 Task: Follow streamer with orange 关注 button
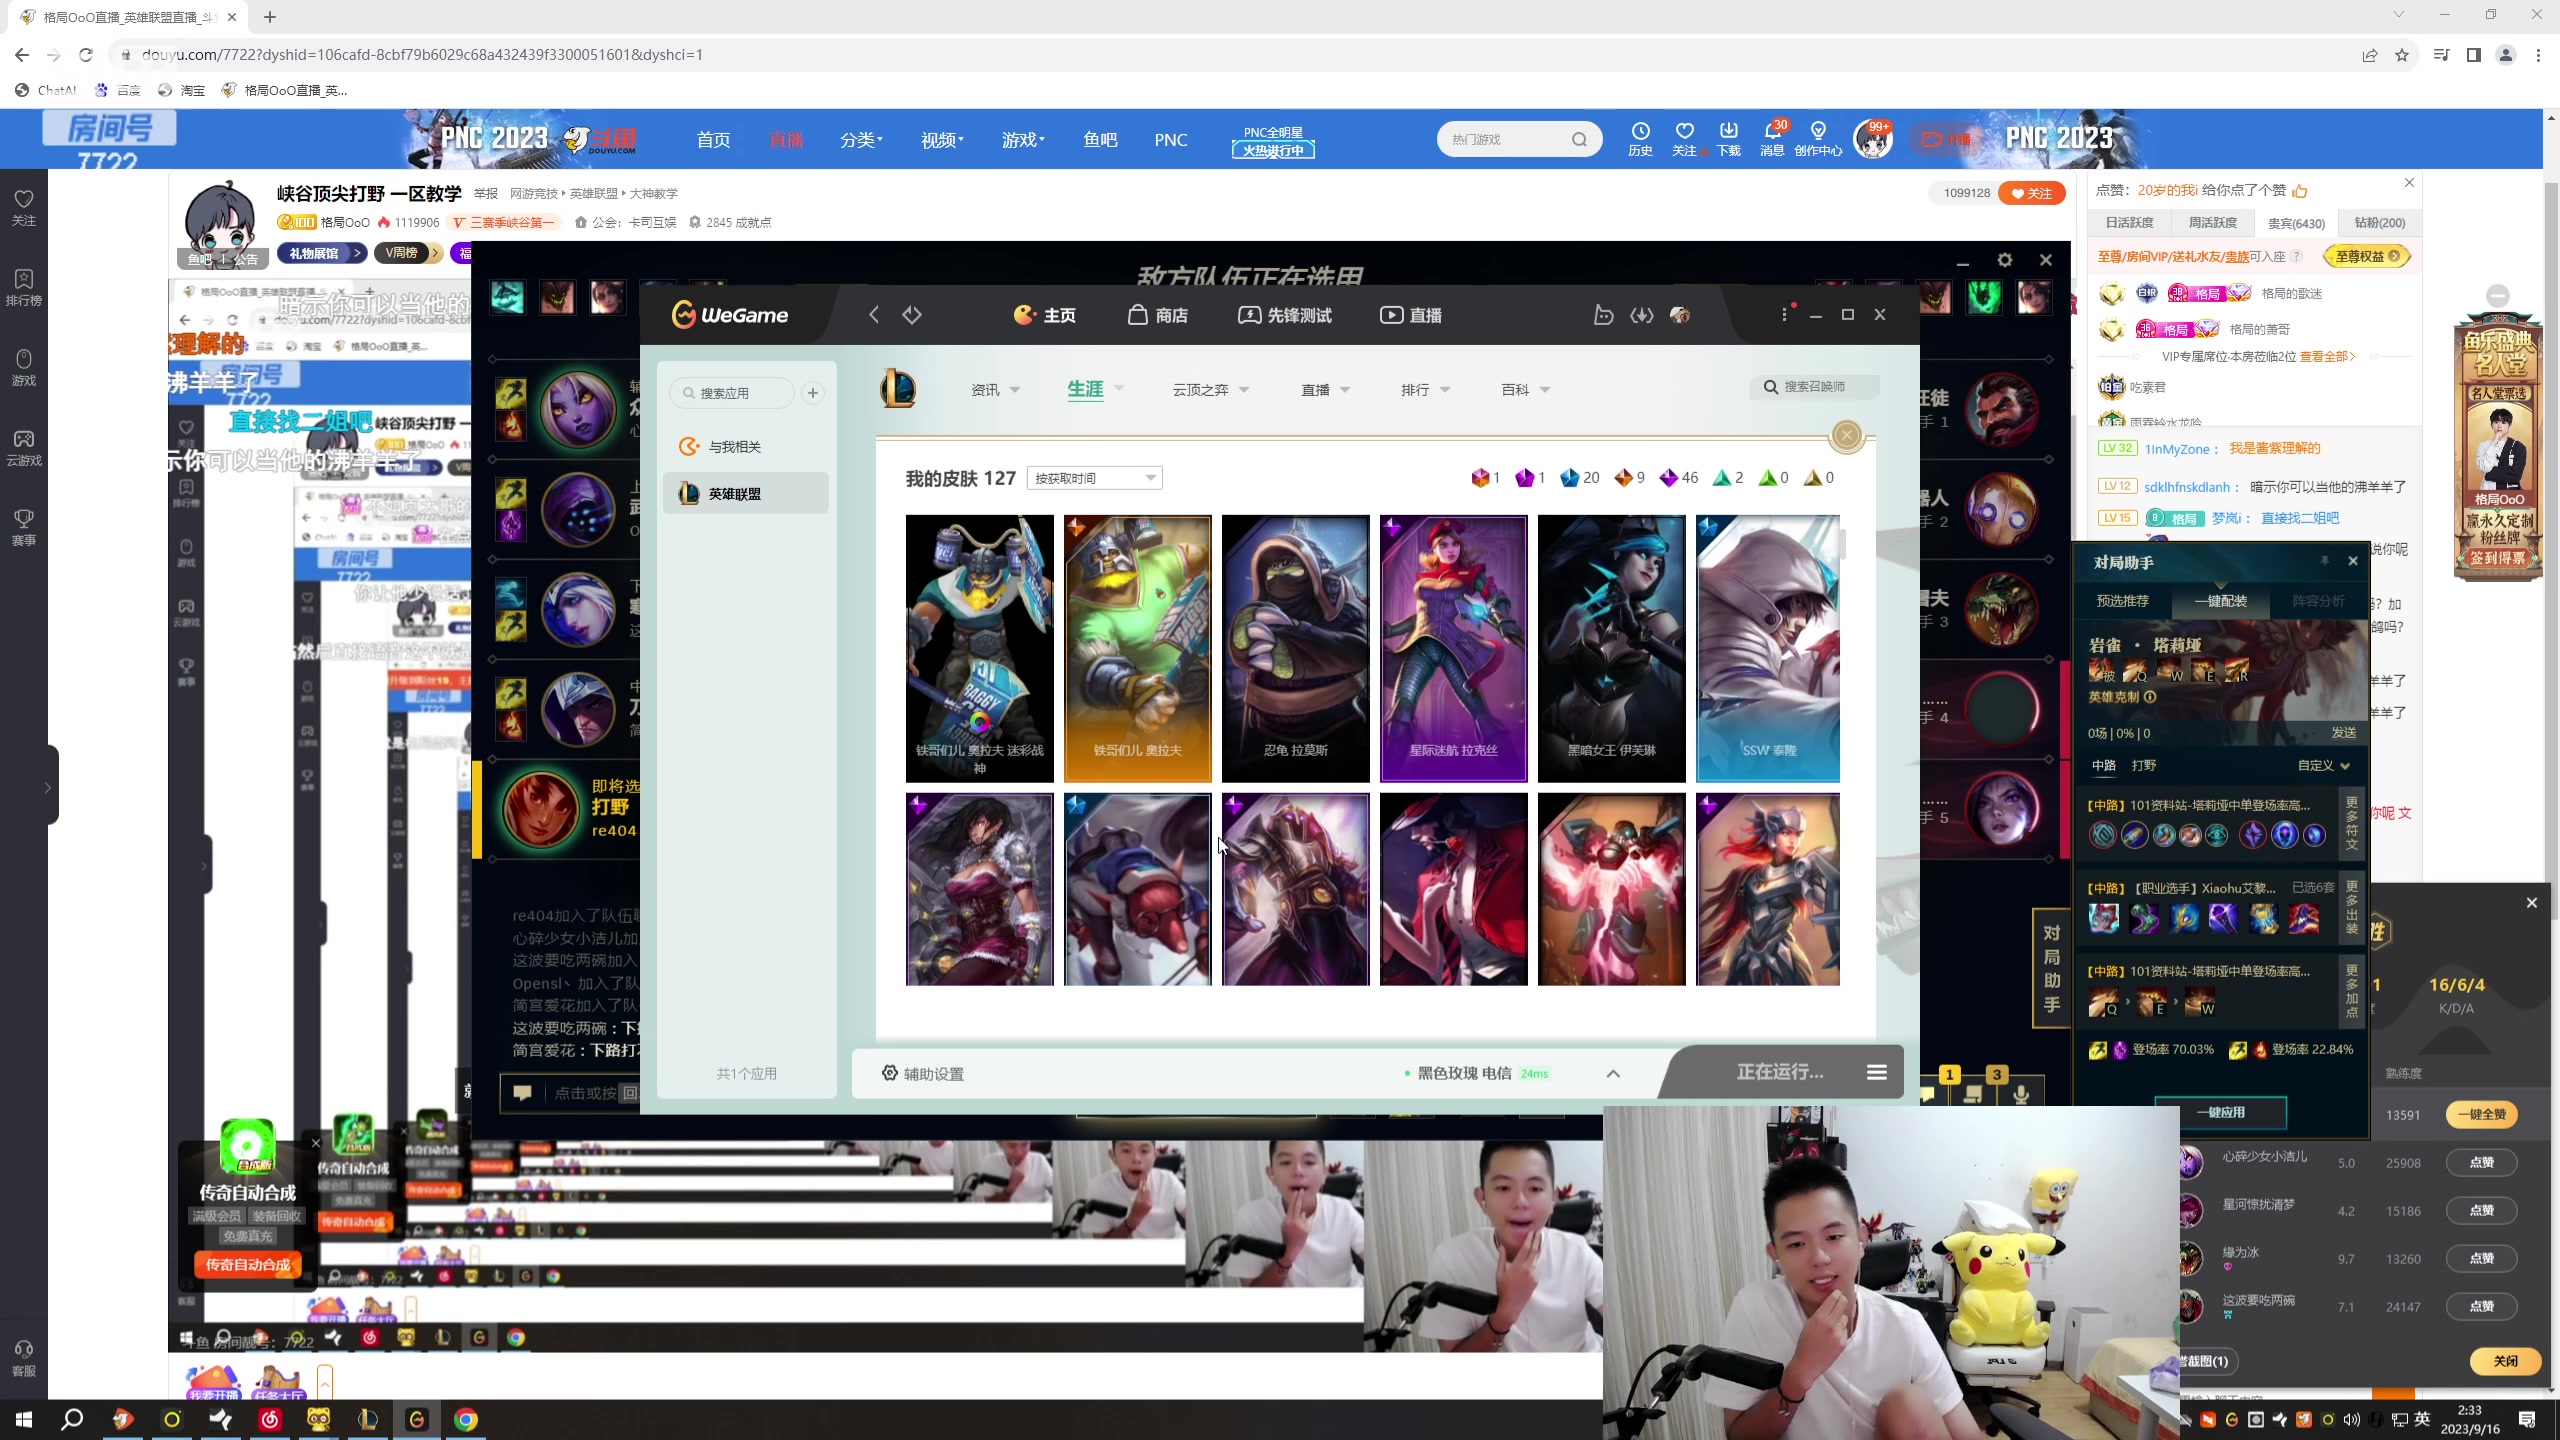(x=2032, y=193)
